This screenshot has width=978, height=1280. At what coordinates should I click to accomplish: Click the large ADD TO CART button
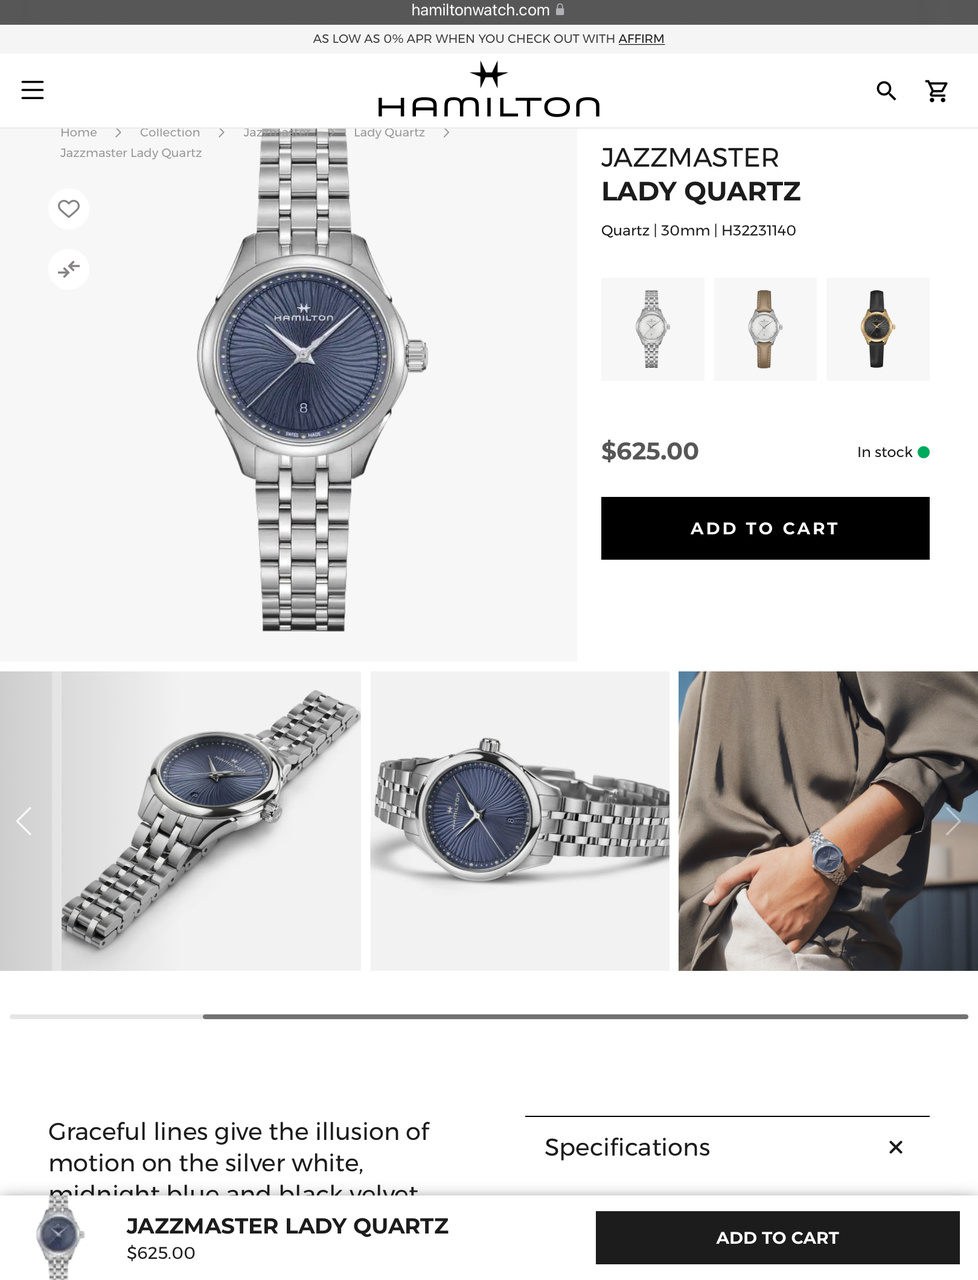coord(765,528)
